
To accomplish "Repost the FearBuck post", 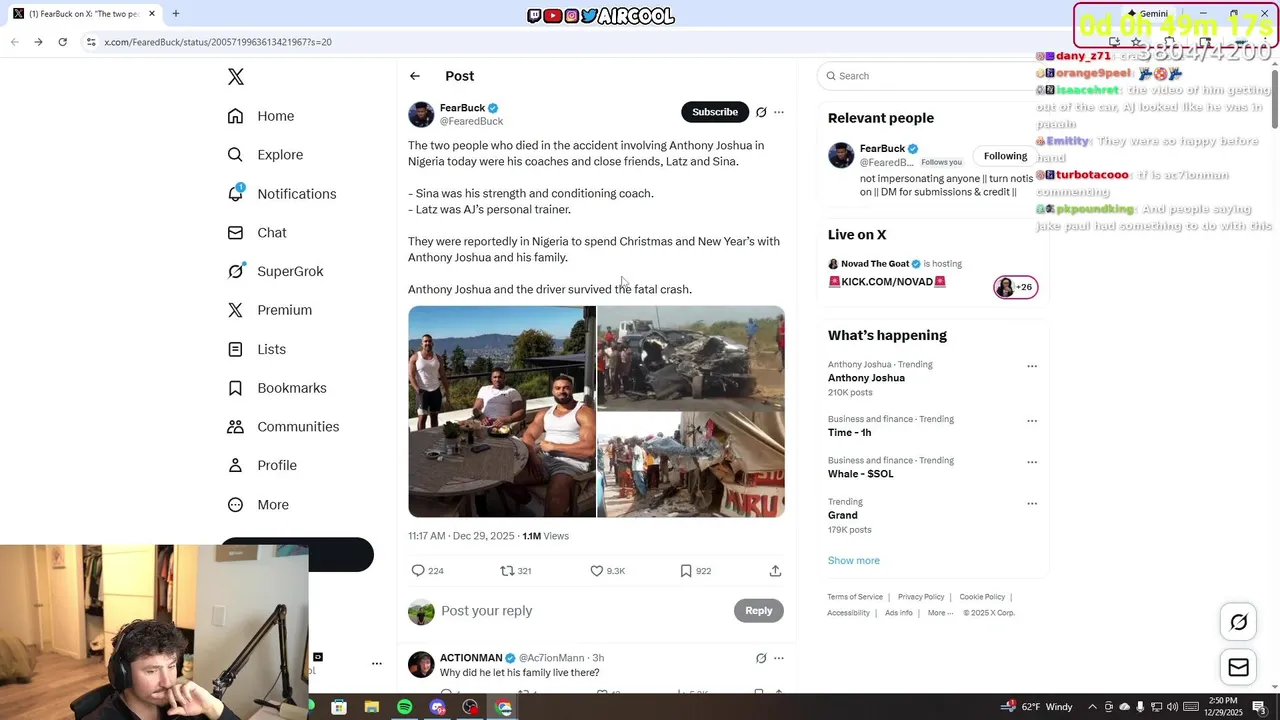I will [516, 571].
